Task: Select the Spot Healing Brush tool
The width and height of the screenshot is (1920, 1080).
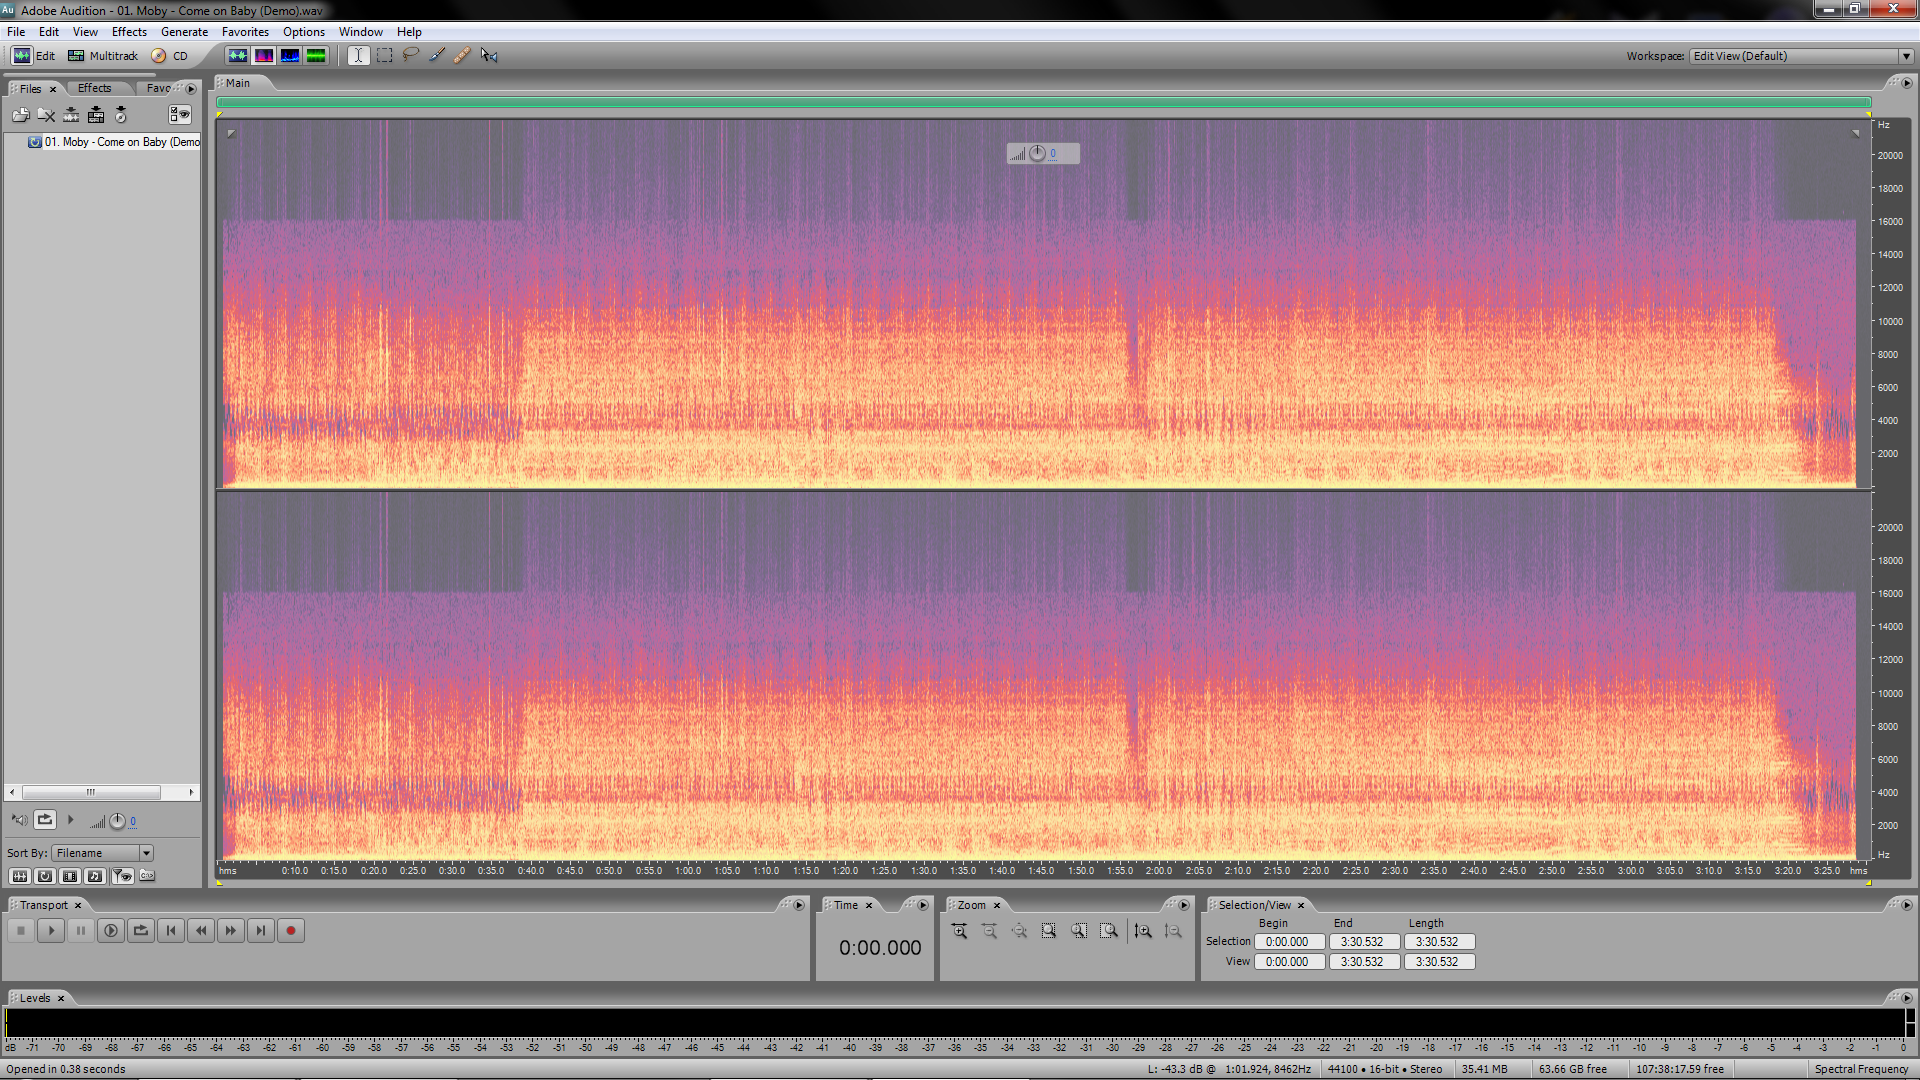Action: pos(462,56)
